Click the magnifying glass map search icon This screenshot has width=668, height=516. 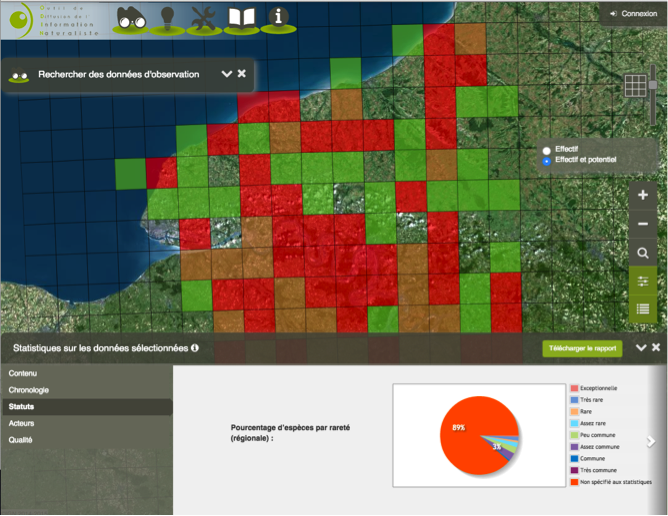643,253
